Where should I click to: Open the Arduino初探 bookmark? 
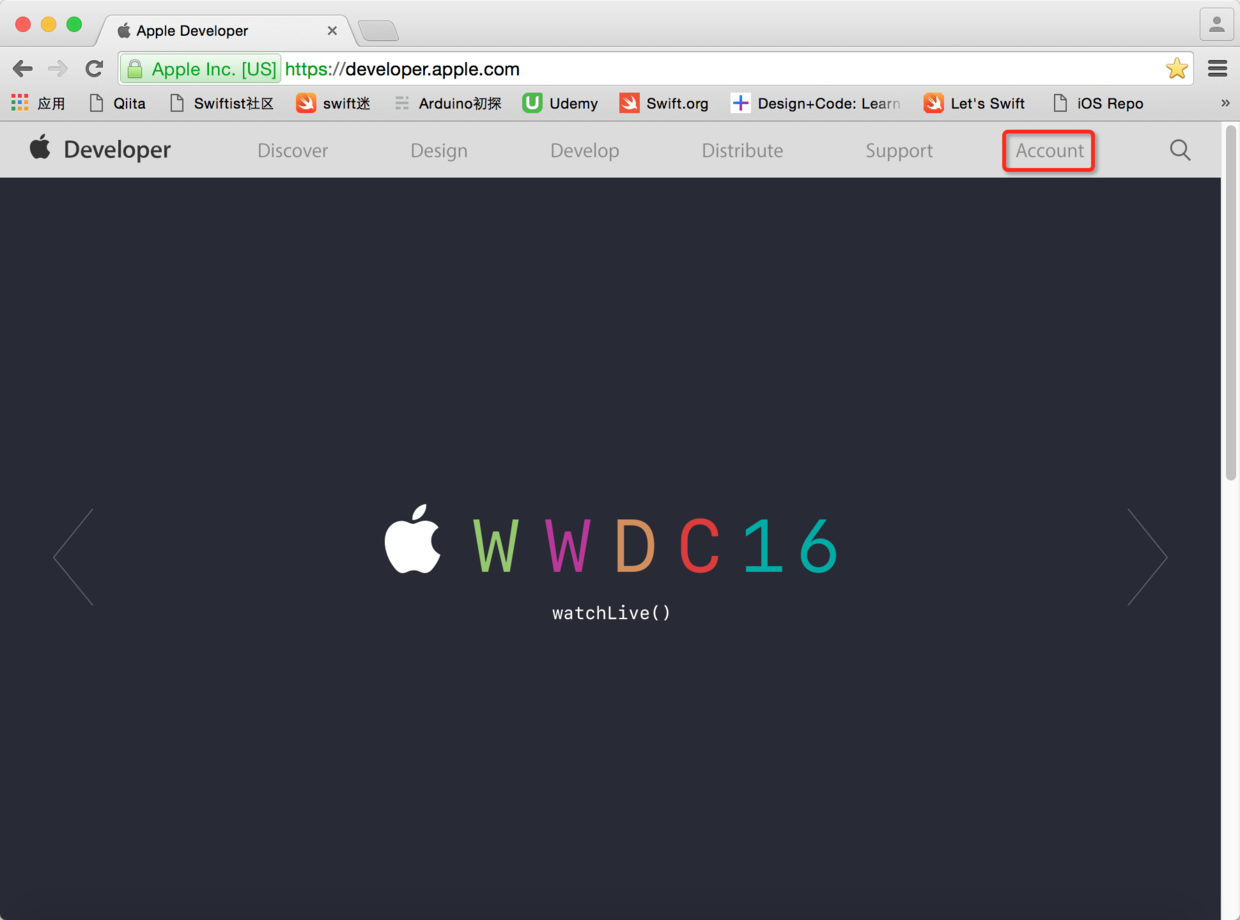point(447,103)
